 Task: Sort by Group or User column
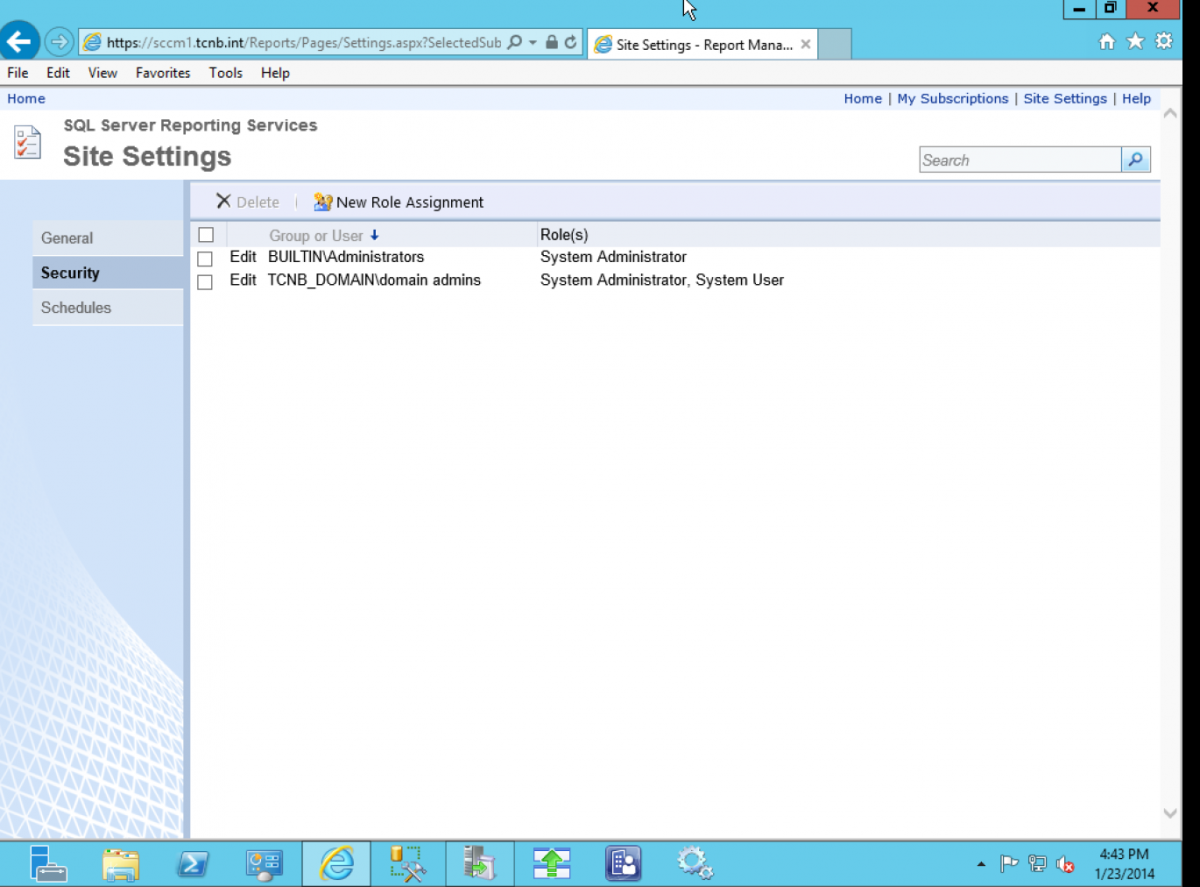click(316, 236)
